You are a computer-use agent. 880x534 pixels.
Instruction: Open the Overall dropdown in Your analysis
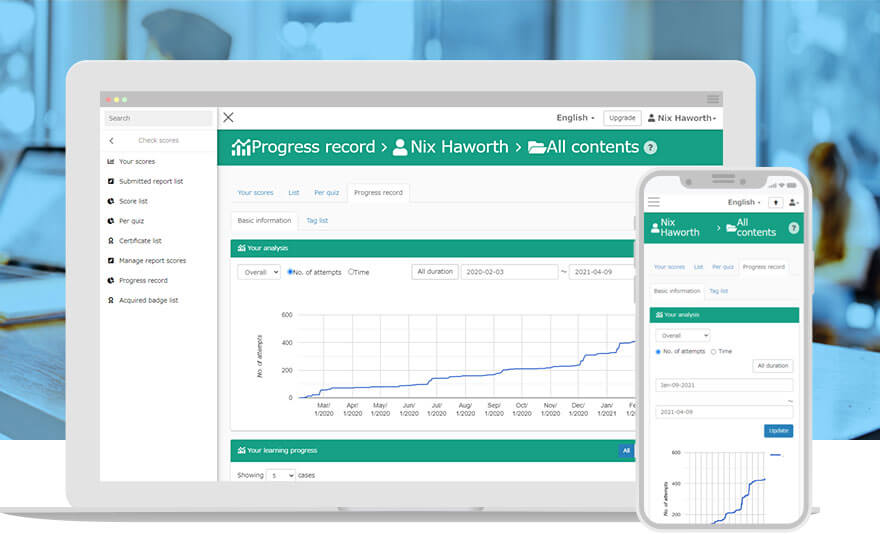tap(259, 272)
